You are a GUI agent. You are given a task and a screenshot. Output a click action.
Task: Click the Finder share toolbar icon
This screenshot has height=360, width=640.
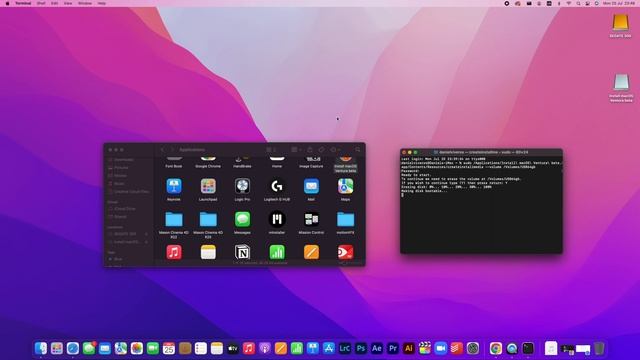[x=310, y=150]
